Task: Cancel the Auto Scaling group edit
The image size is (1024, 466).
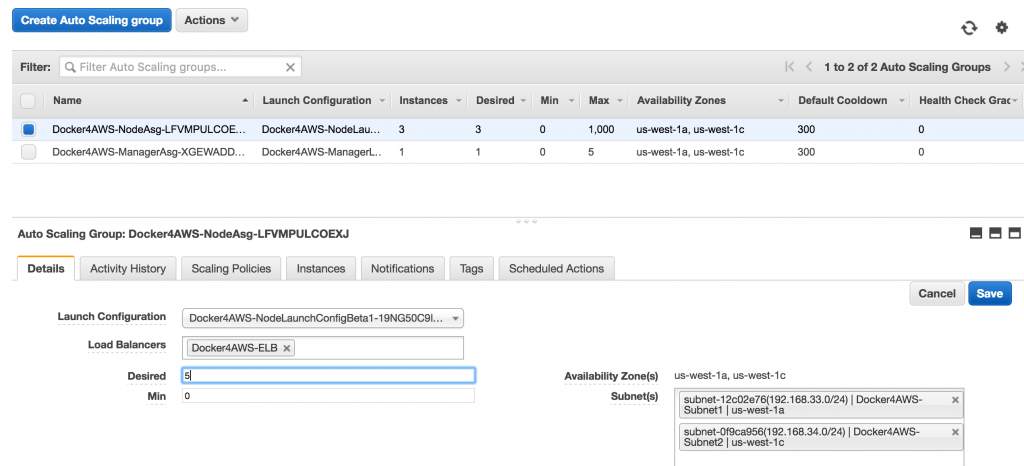Action: tap(936, 294)
